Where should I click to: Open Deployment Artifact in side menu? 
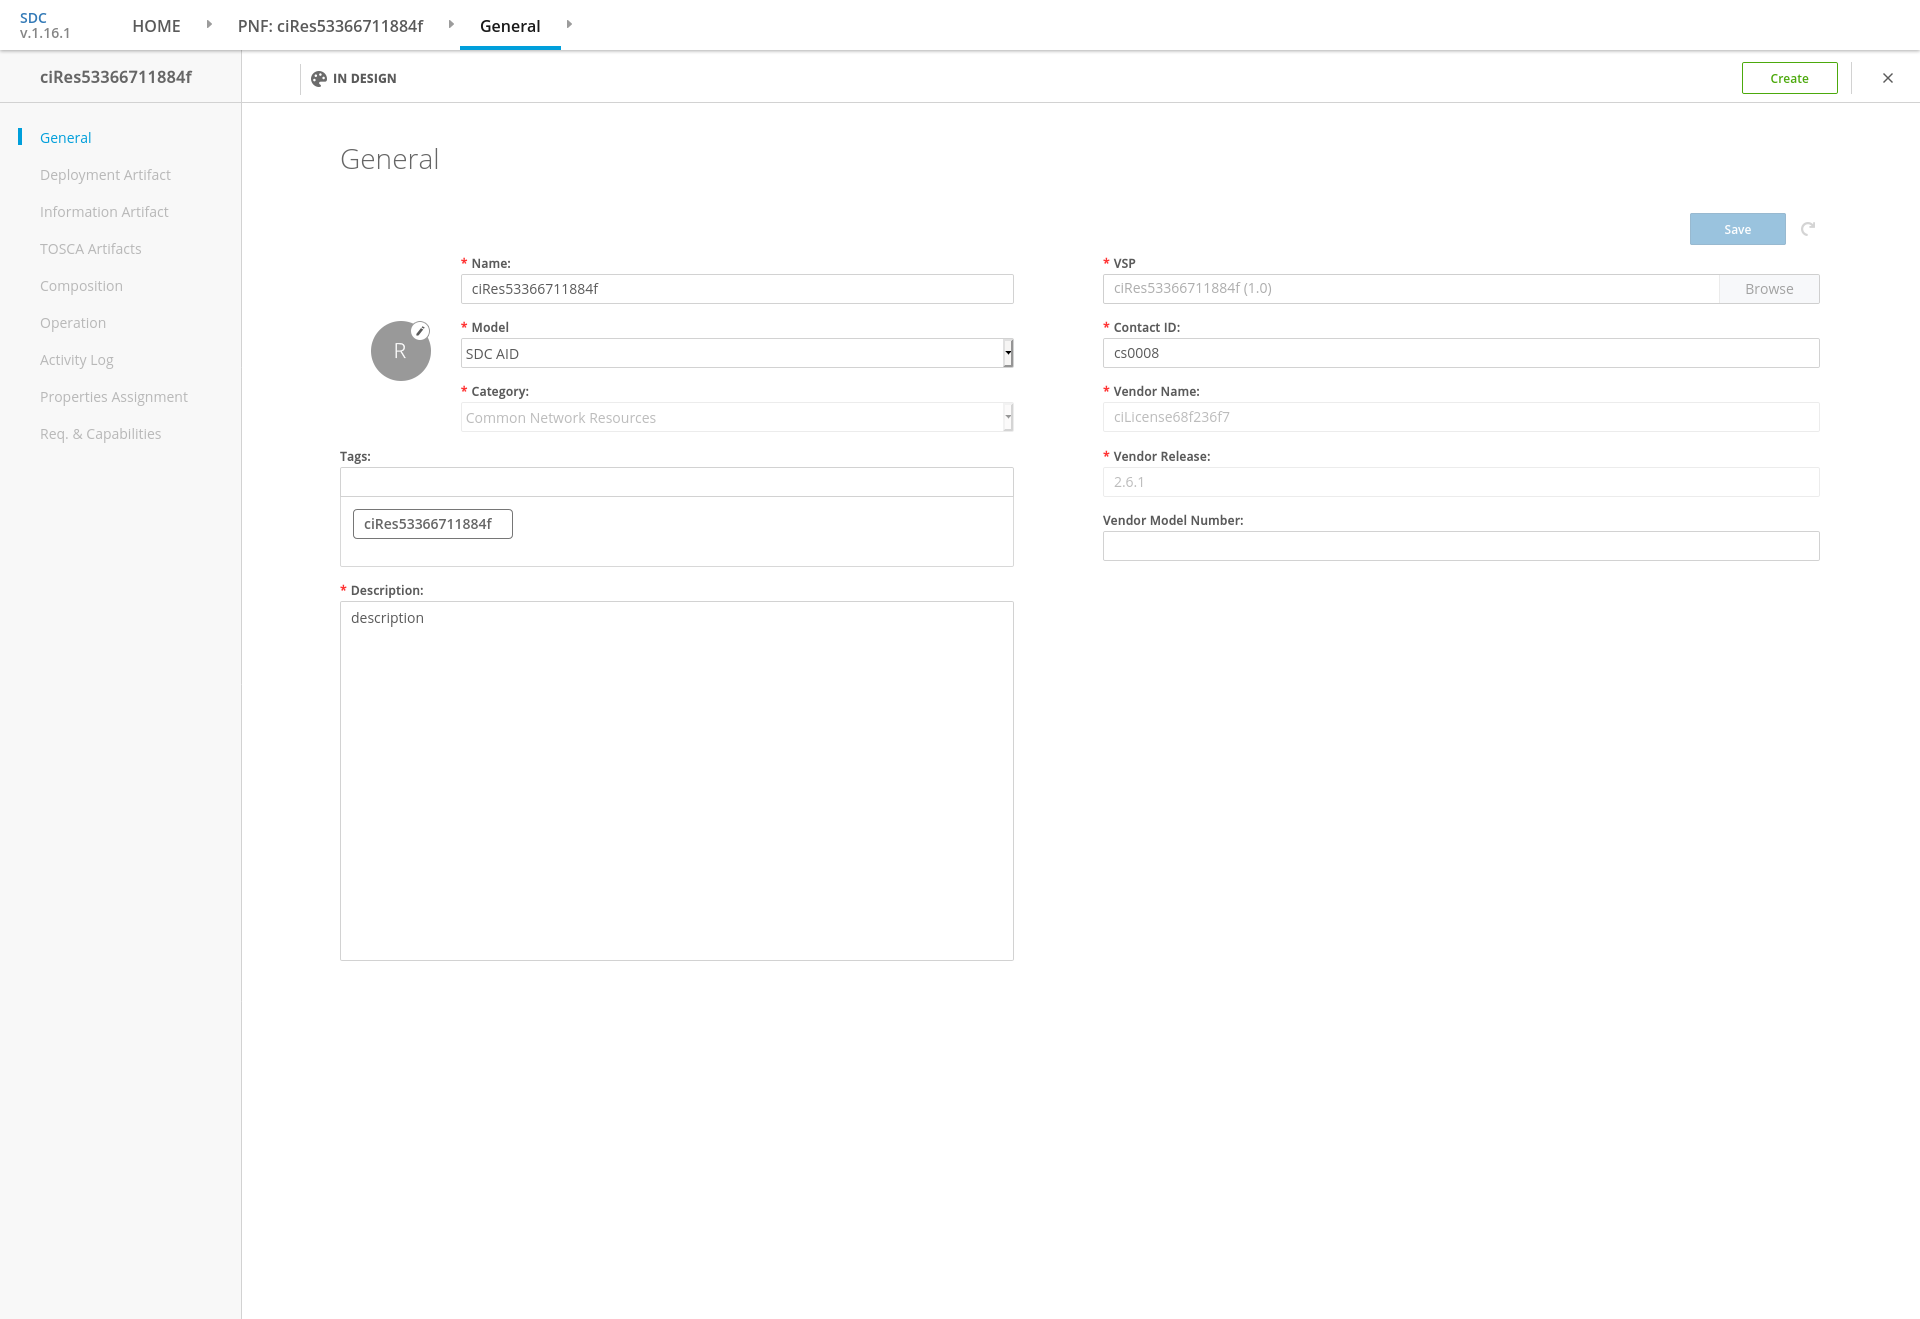click(x=105, y=175)
